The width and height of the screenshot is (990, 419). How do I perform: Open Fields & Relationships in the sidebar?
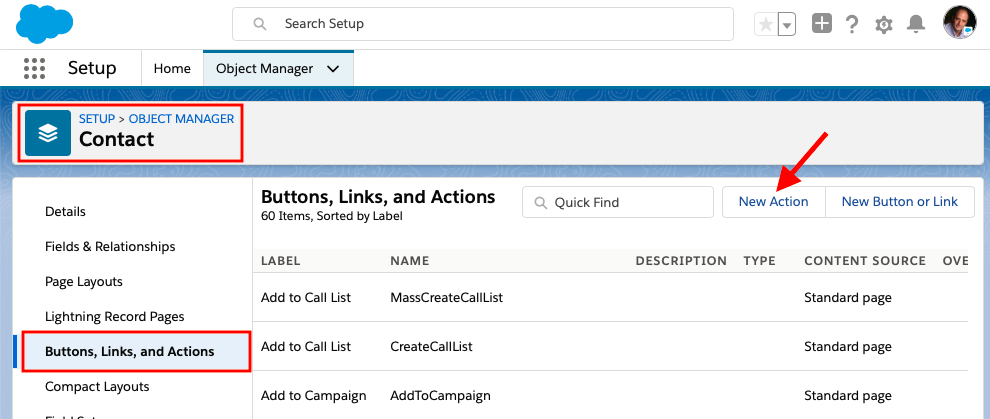point(110,247)
